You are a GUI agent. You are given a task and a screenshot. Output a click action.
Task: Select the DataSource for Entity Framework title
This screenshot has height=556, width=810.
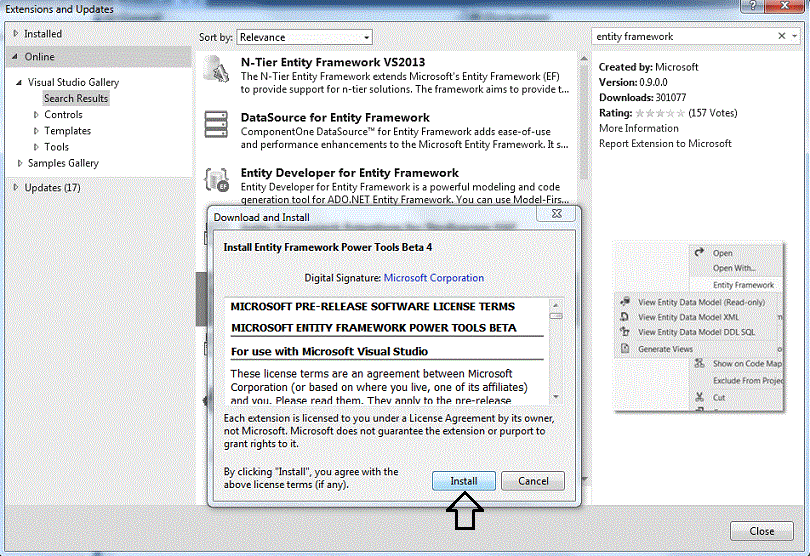335,117
